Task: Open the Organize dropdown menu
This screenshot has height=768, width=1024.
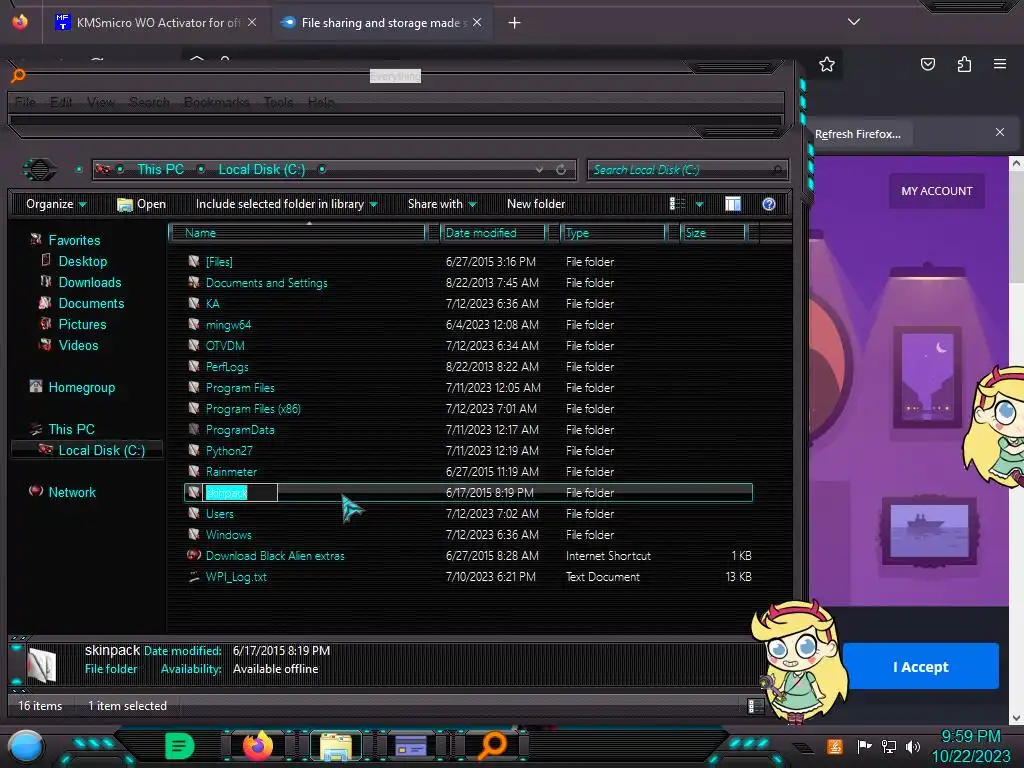Action: (56, 204)
